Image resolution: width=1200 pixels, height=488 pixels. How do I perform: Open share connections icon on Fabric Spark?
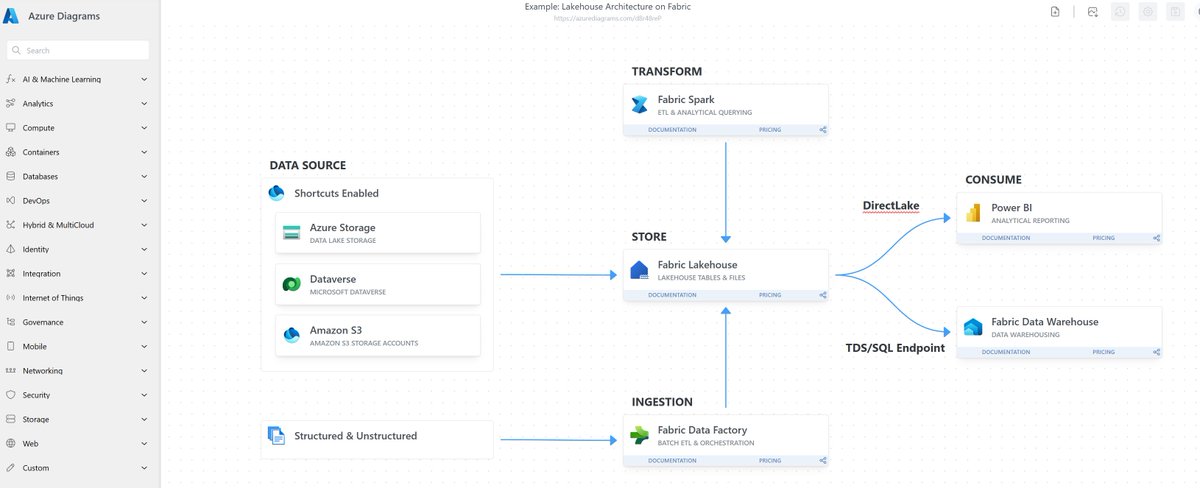pyautogui.click(x=823, y=129)
